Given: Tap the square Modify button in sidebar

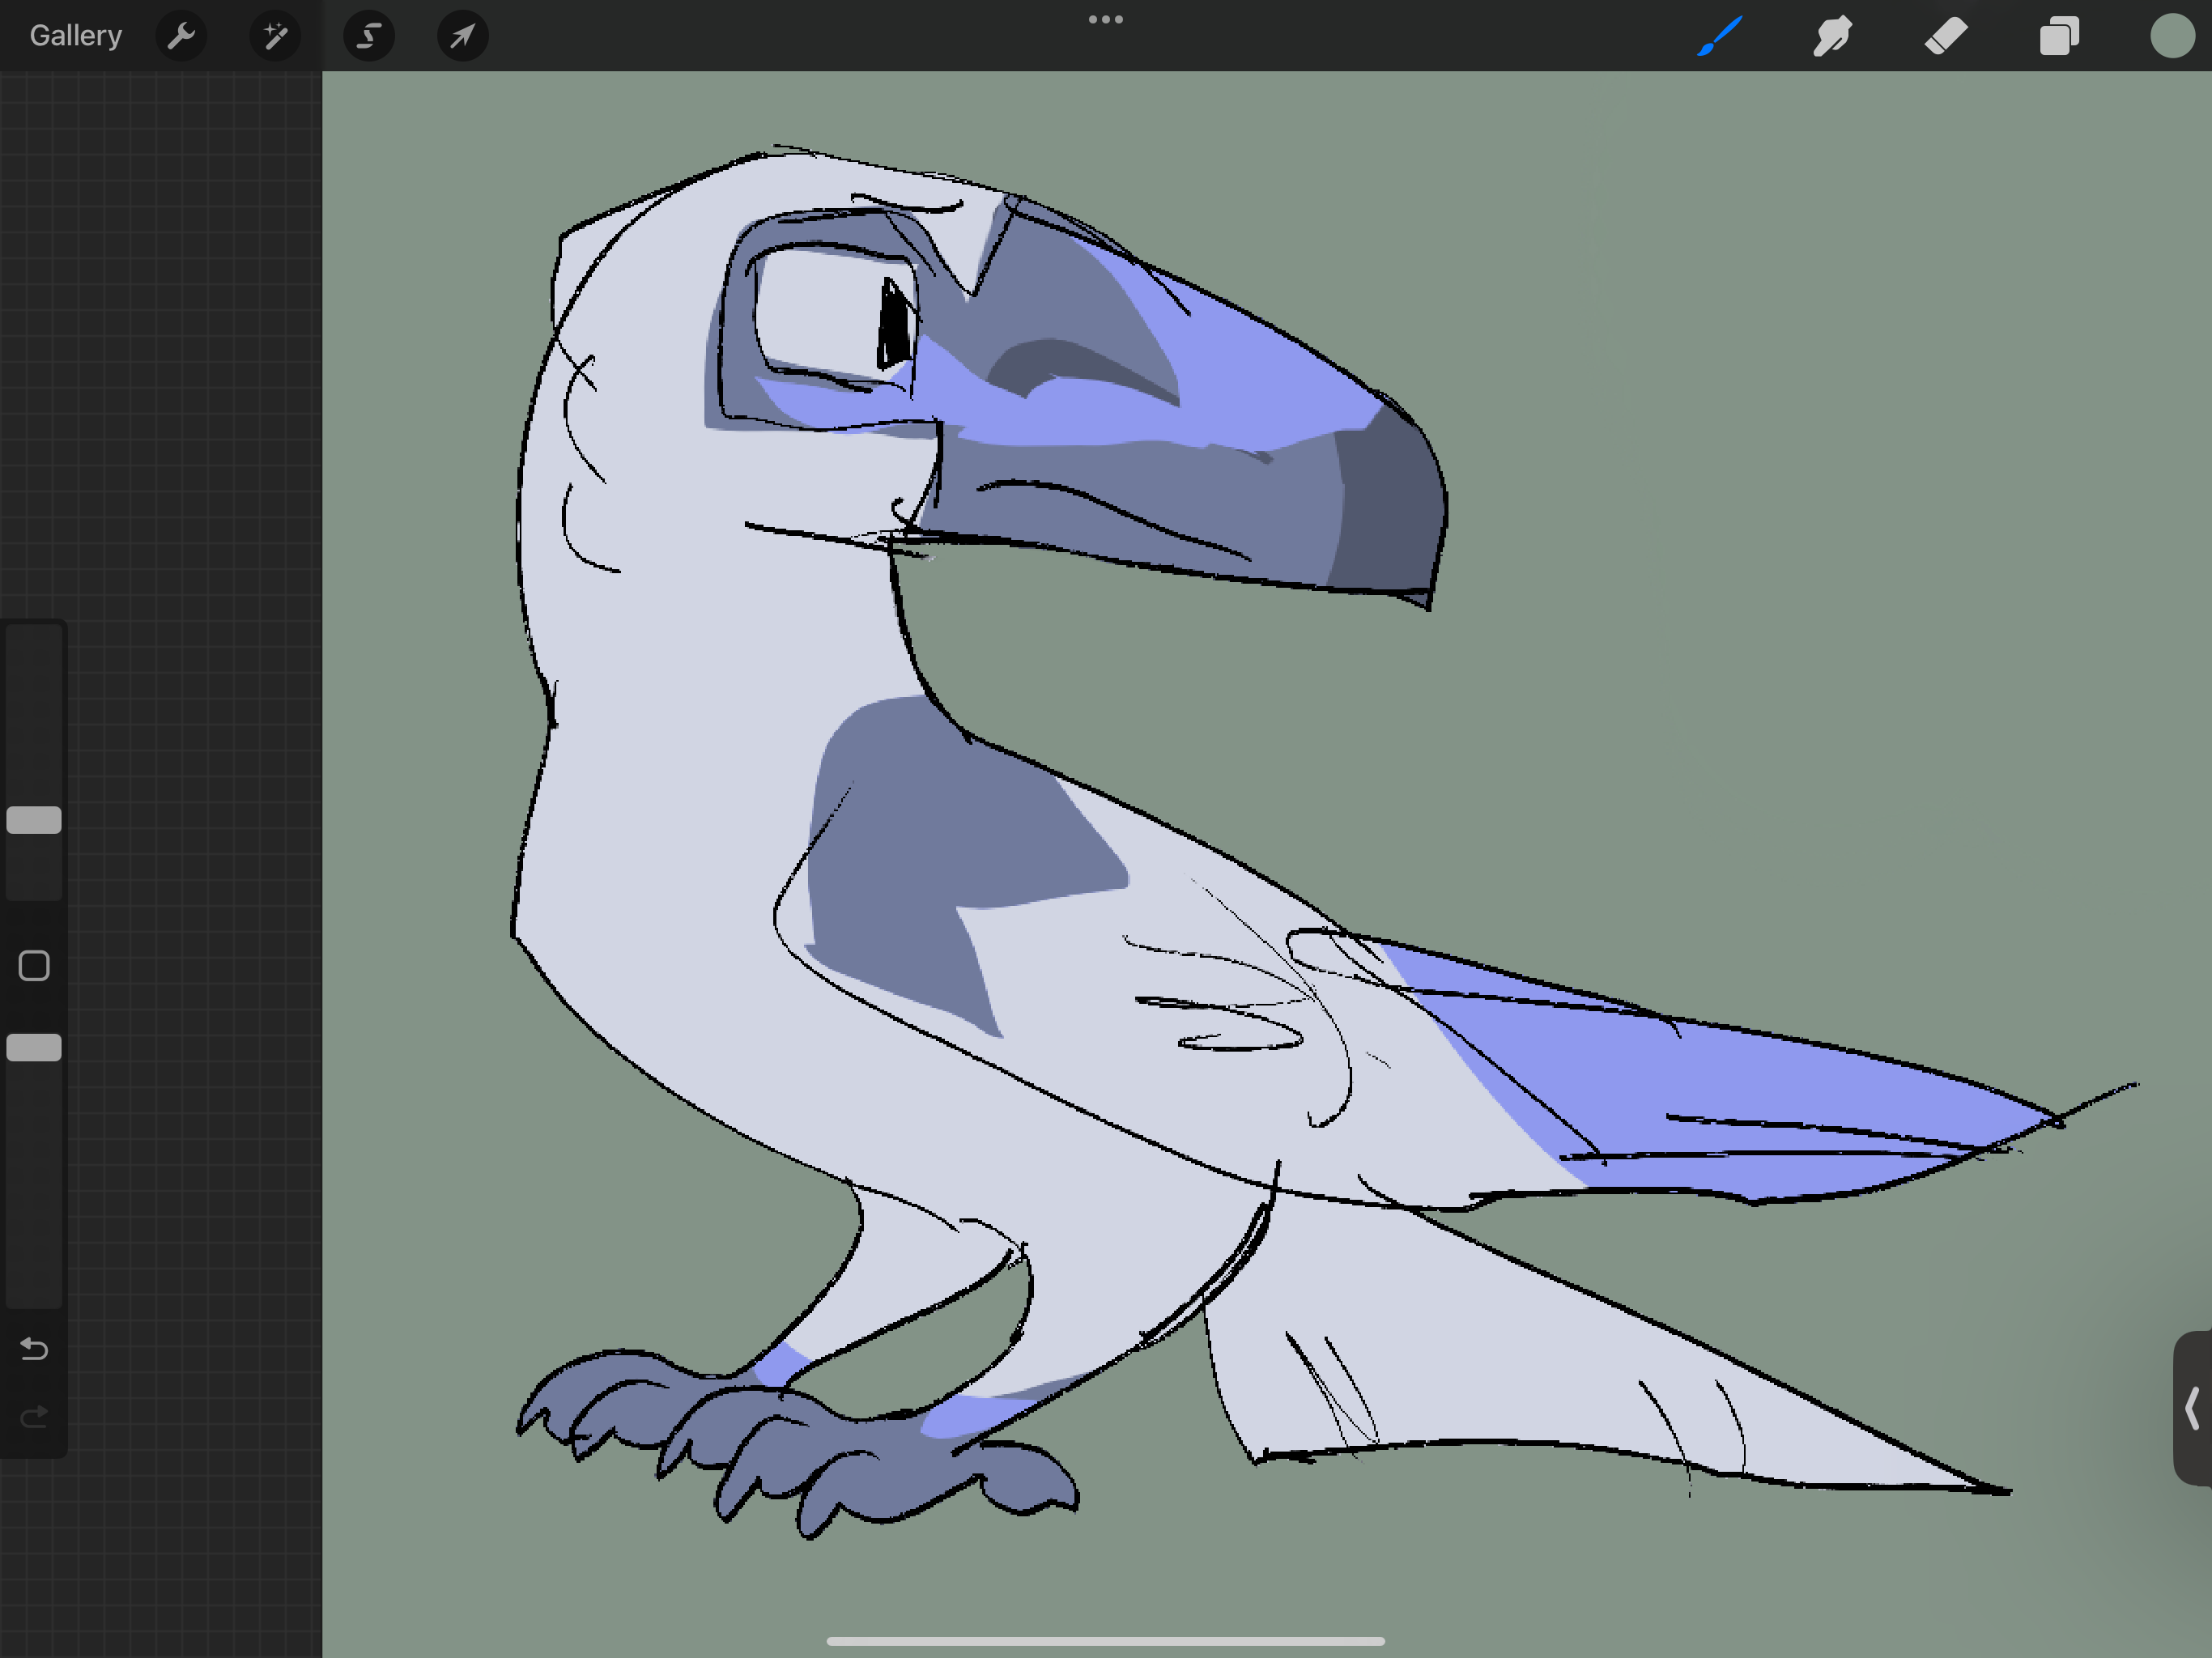Looking at the screenshot, I should pos(34,965).
